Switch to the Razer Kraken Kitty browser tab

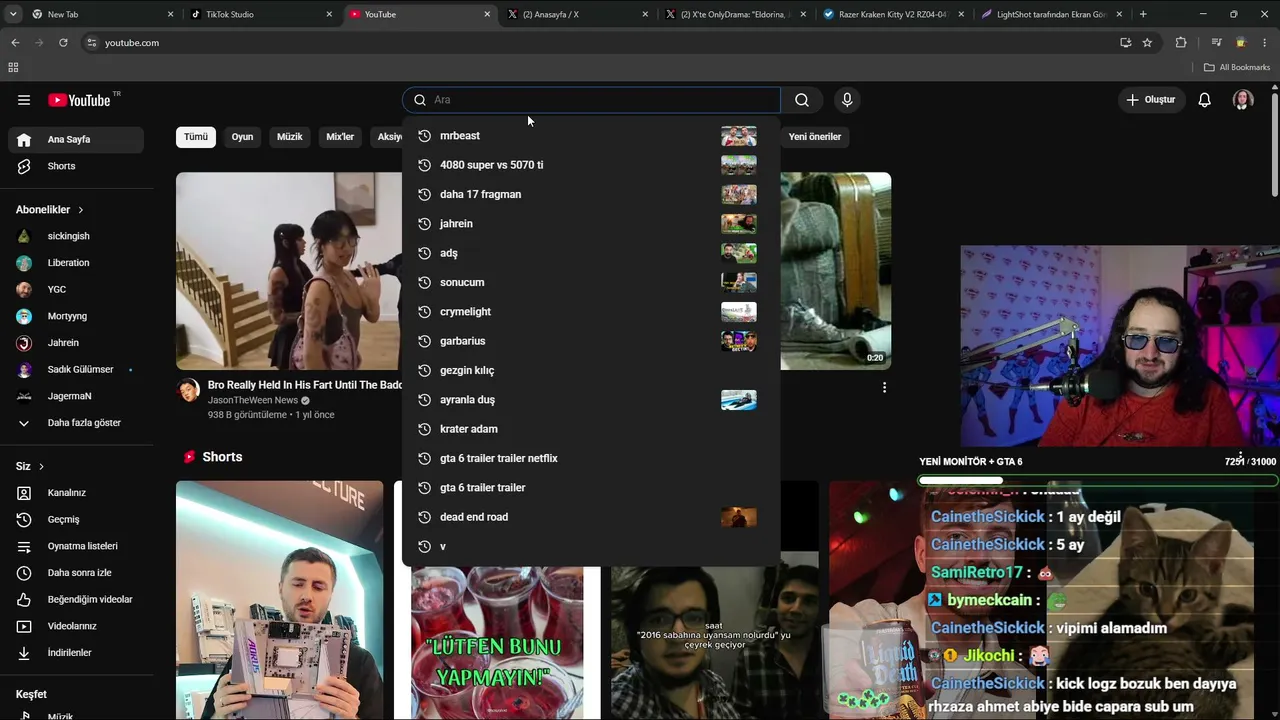(893, 14)
